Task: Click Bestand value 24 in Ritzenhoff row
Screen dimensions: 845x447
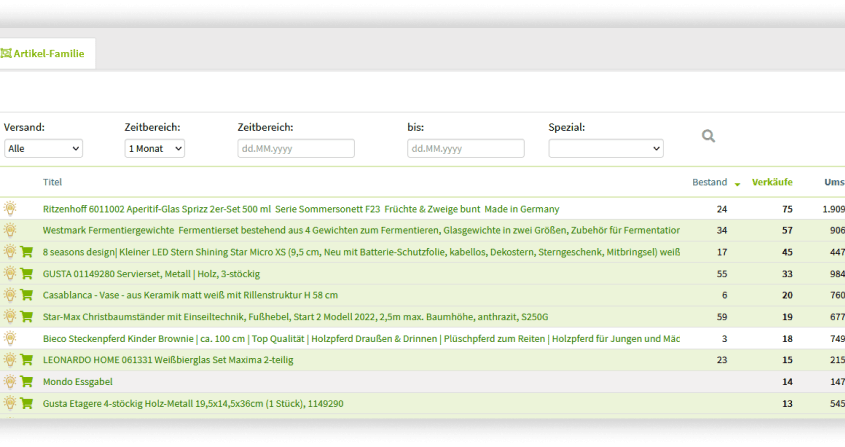Action: pos(722,209)
